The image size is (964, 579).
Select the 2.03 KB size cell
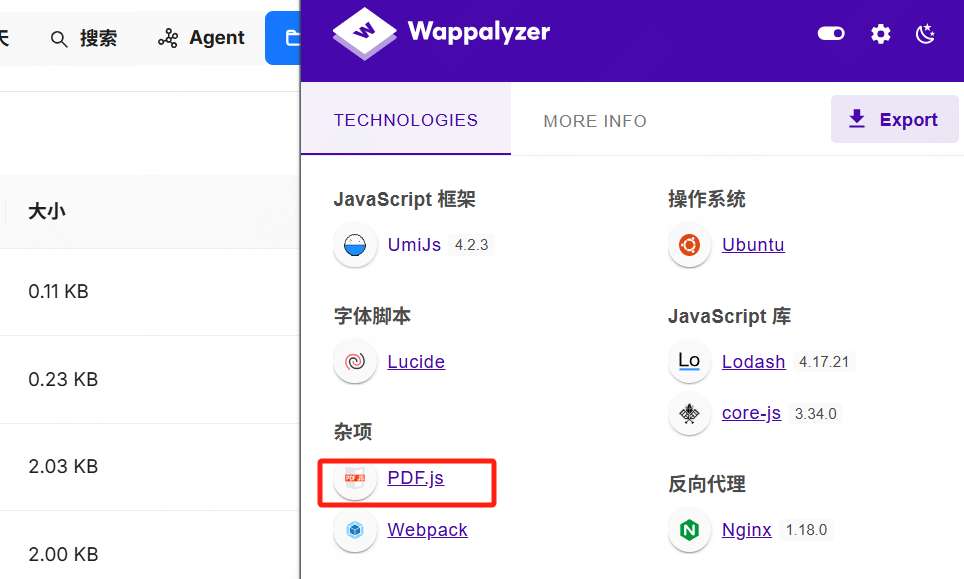63,467
